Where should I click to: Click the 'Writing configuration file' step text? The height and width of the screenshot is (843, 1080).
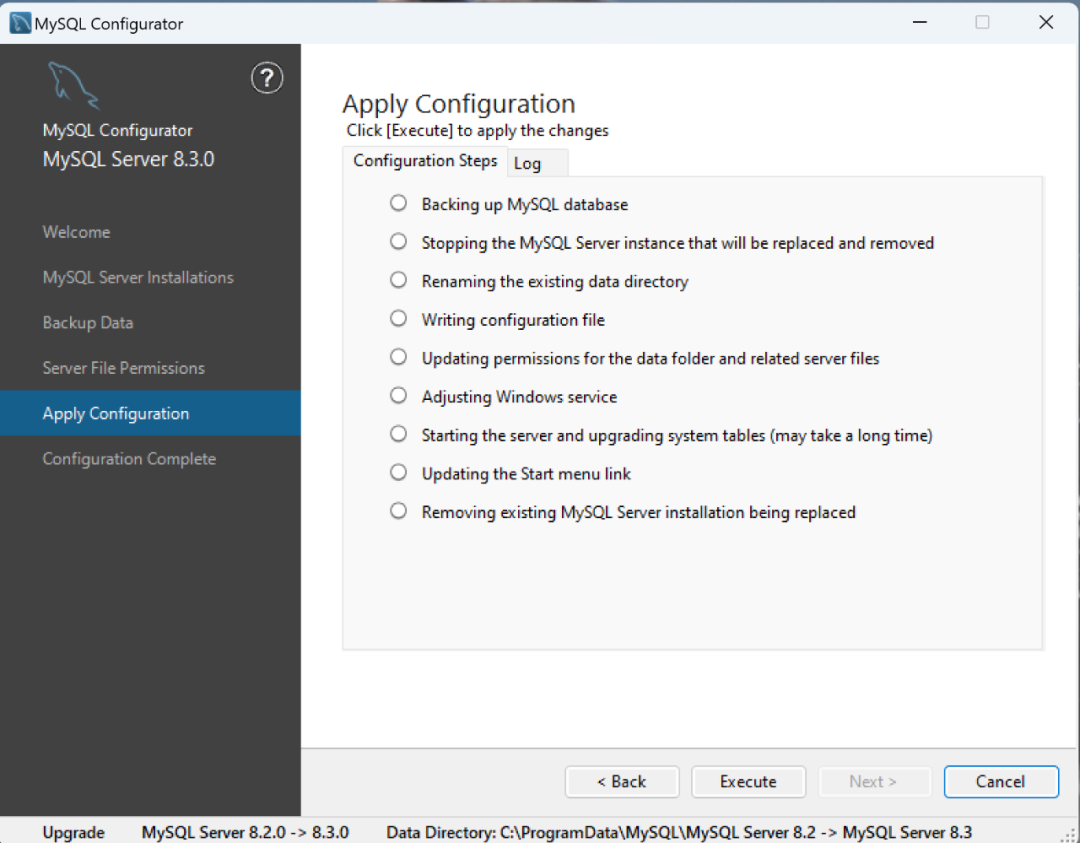point(513,320)
